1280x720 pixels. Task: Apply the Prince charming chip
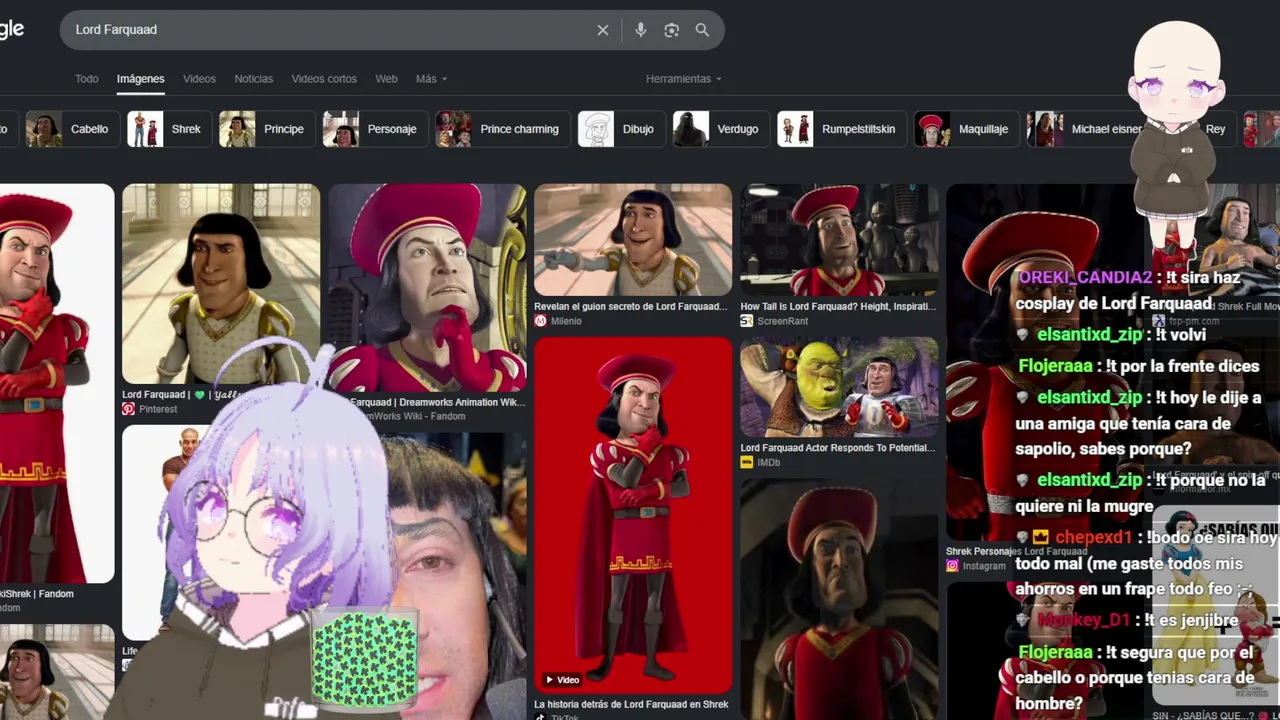coord(502,129)
